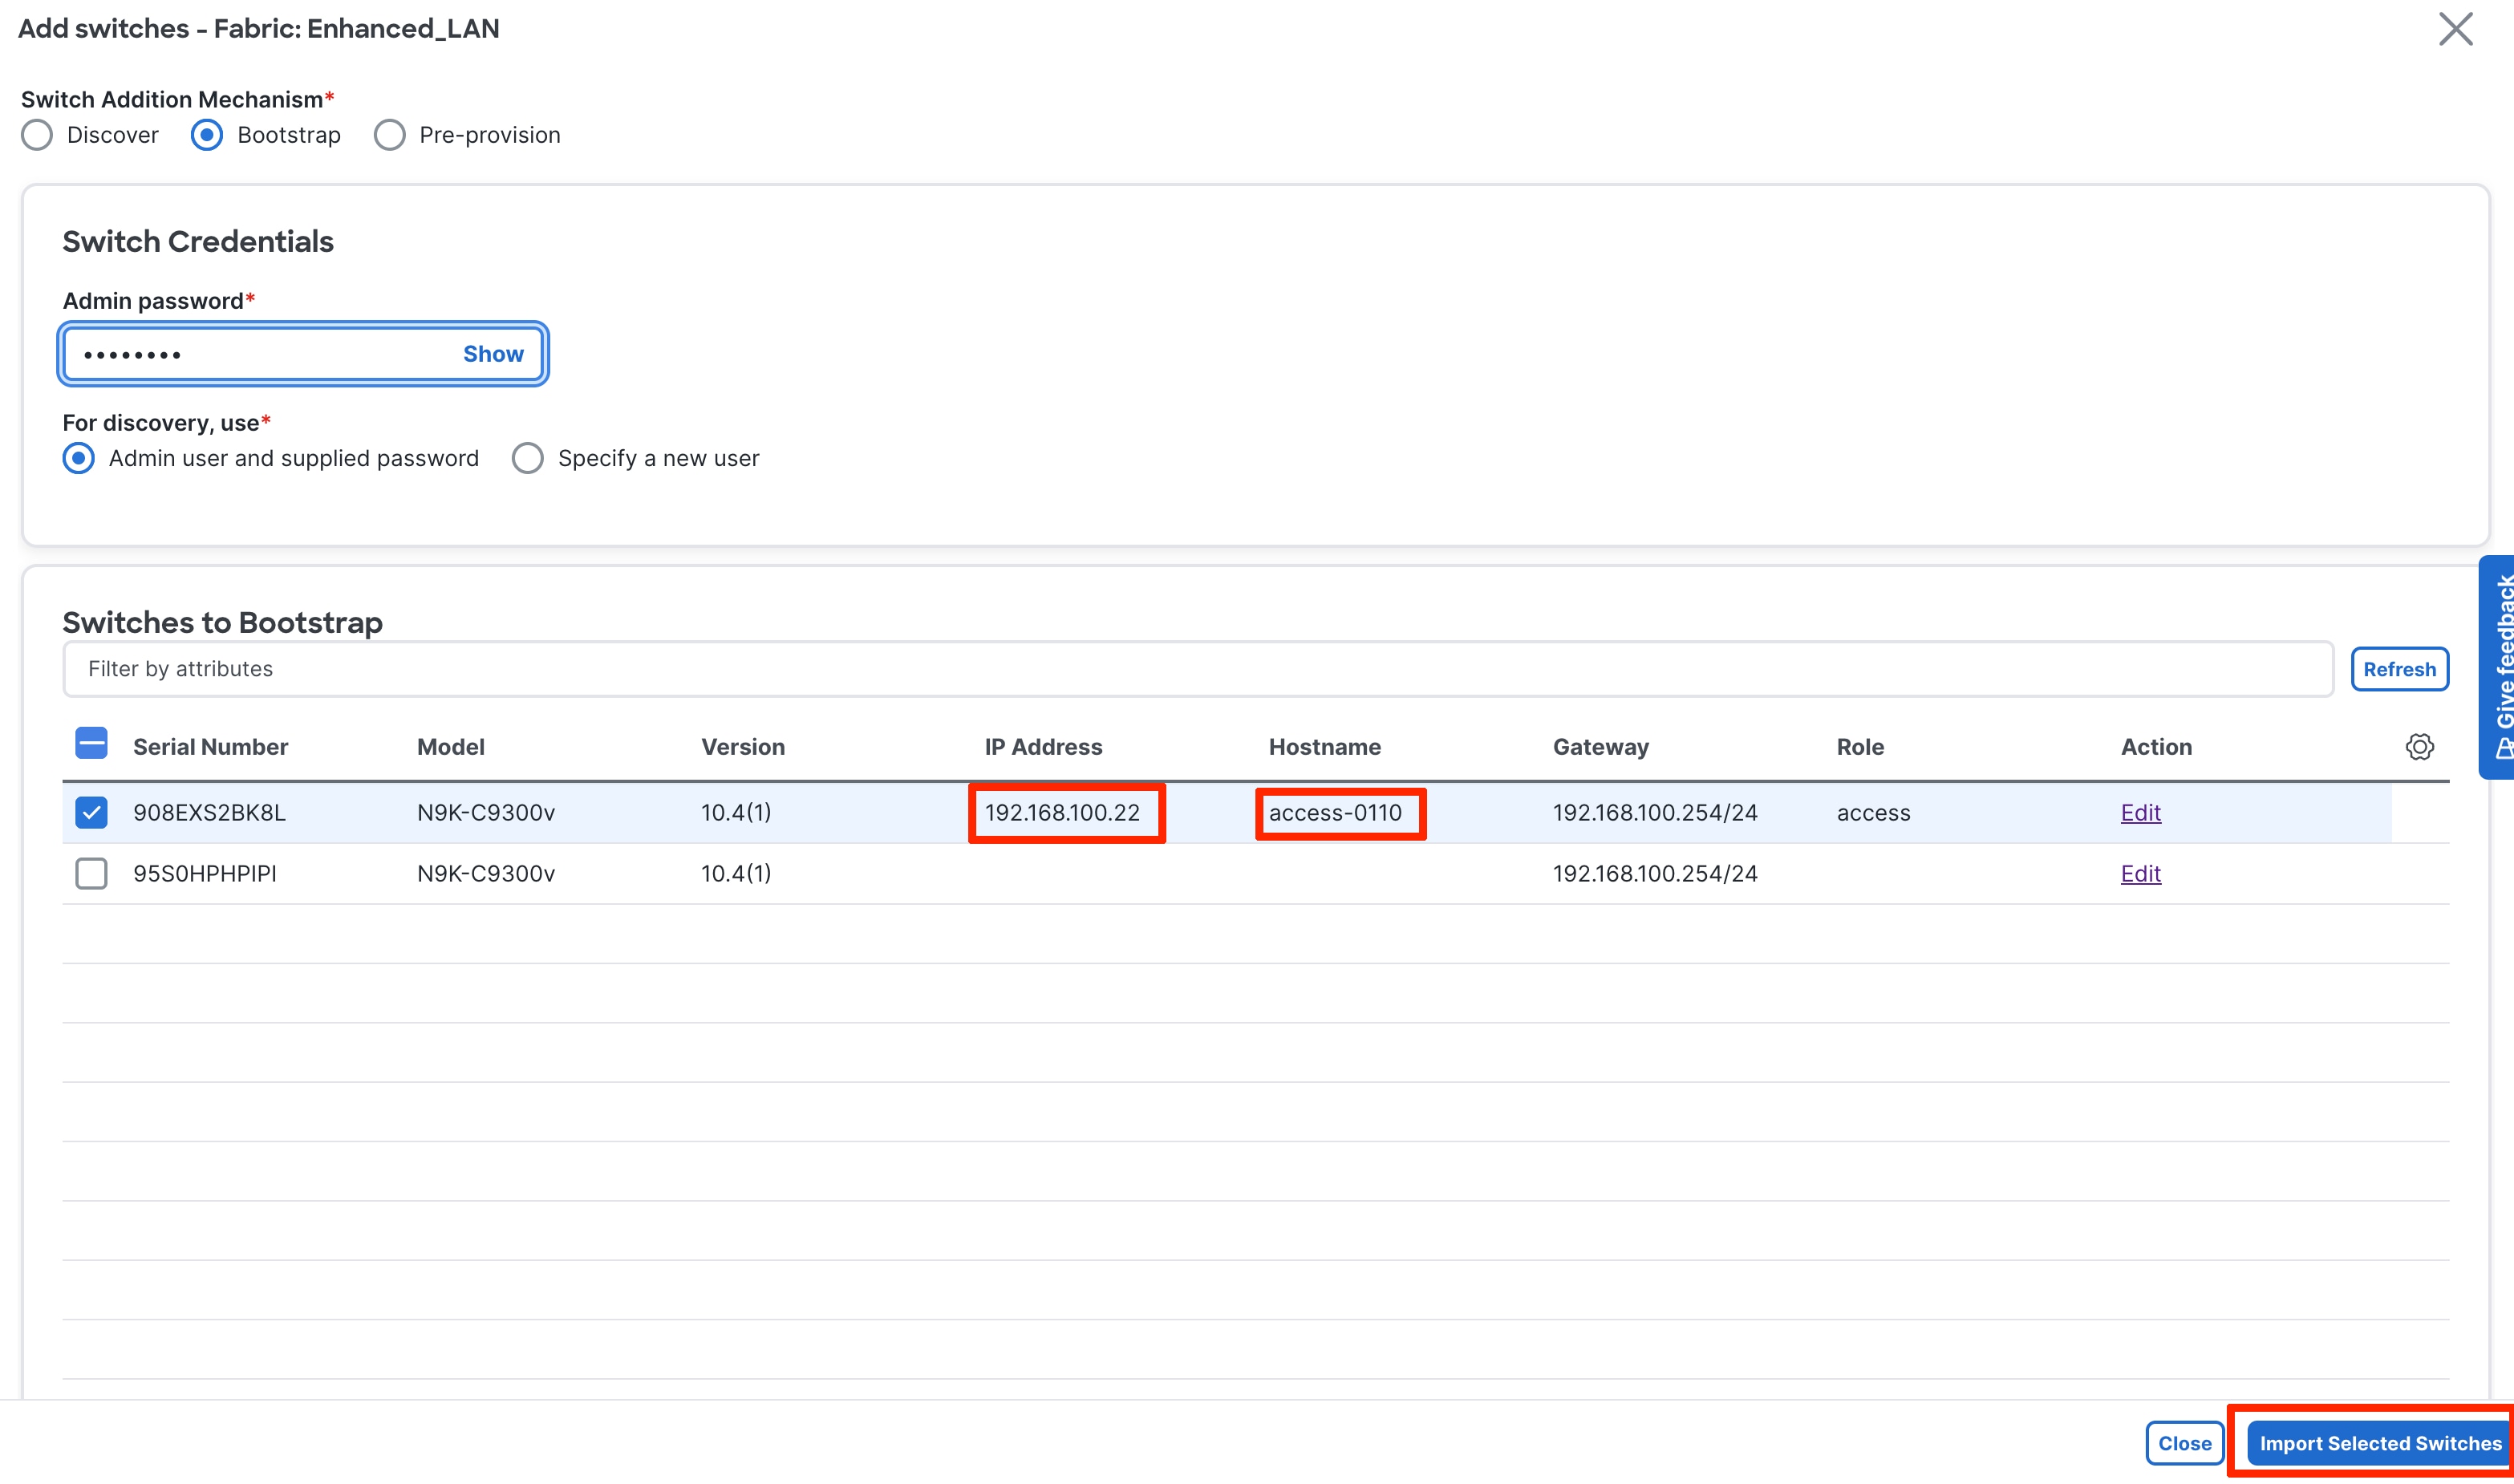Viewport: 2514px width, 1484px height.
Task: Click the Serial Number column header
Action: (x=209, y=746)
